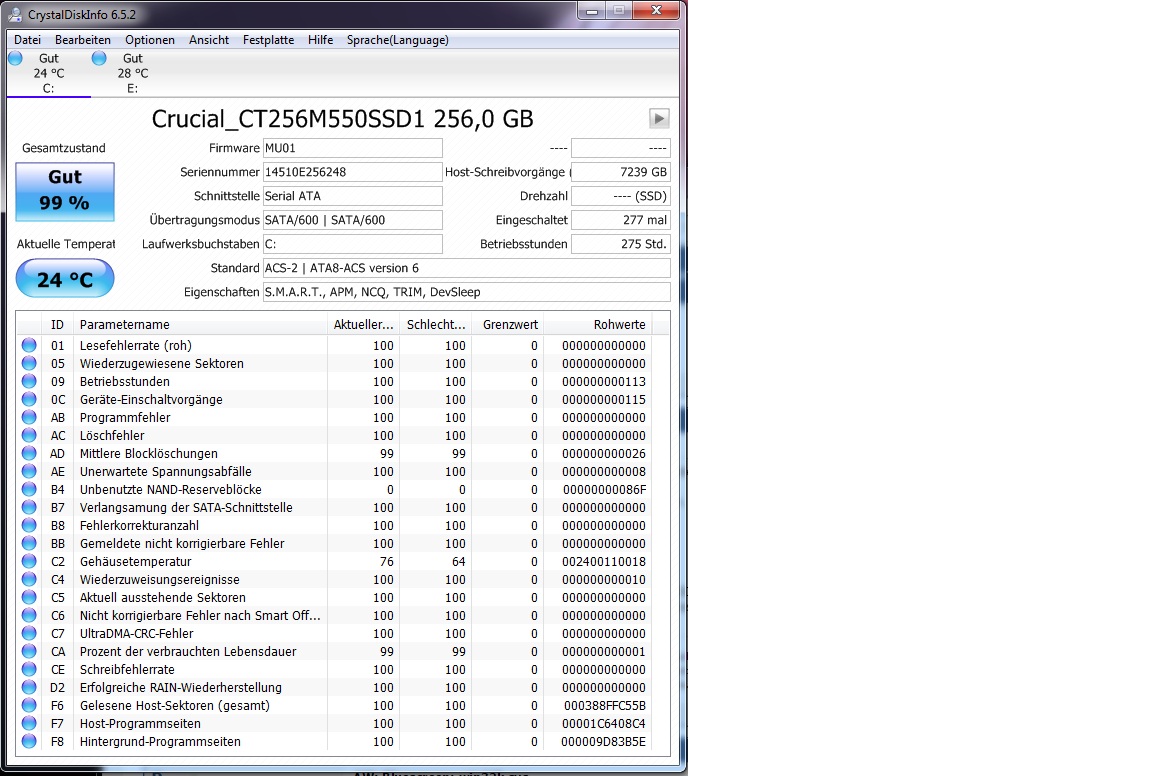Image resolution: width=1152 pixels, height=776 pixels.
Task: Click status icon for Unerwartete Spannungsabfälle
Action: pyautogui.click(x=29, y=471)
